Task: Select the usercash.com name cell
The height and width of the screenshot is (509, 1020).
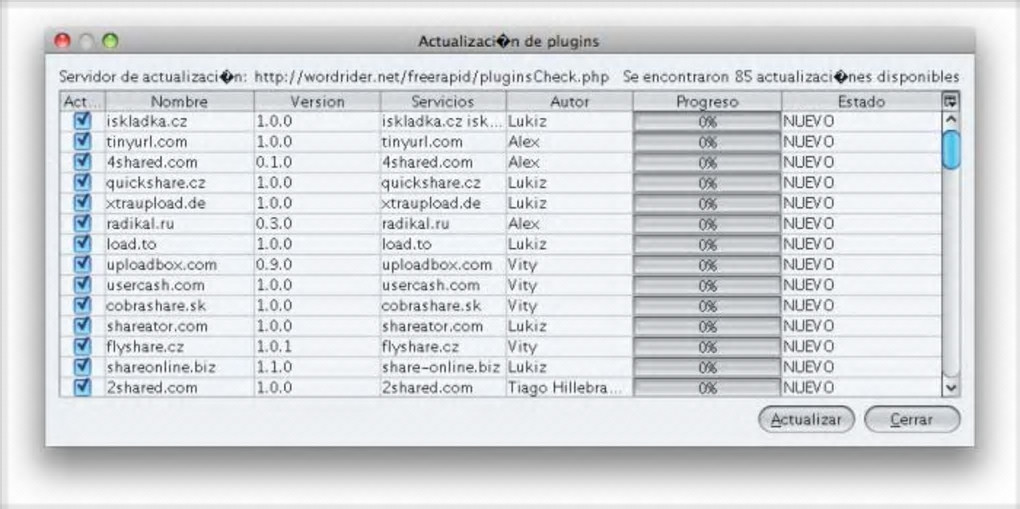Action: coord(180,285)
